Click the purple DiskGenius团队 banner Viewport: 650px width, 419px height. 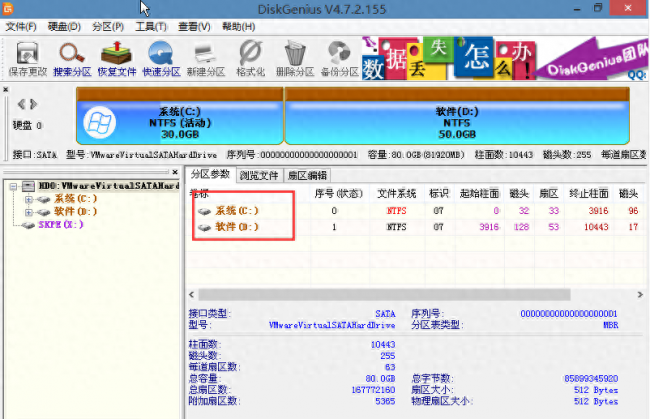[x=592, y=58]
